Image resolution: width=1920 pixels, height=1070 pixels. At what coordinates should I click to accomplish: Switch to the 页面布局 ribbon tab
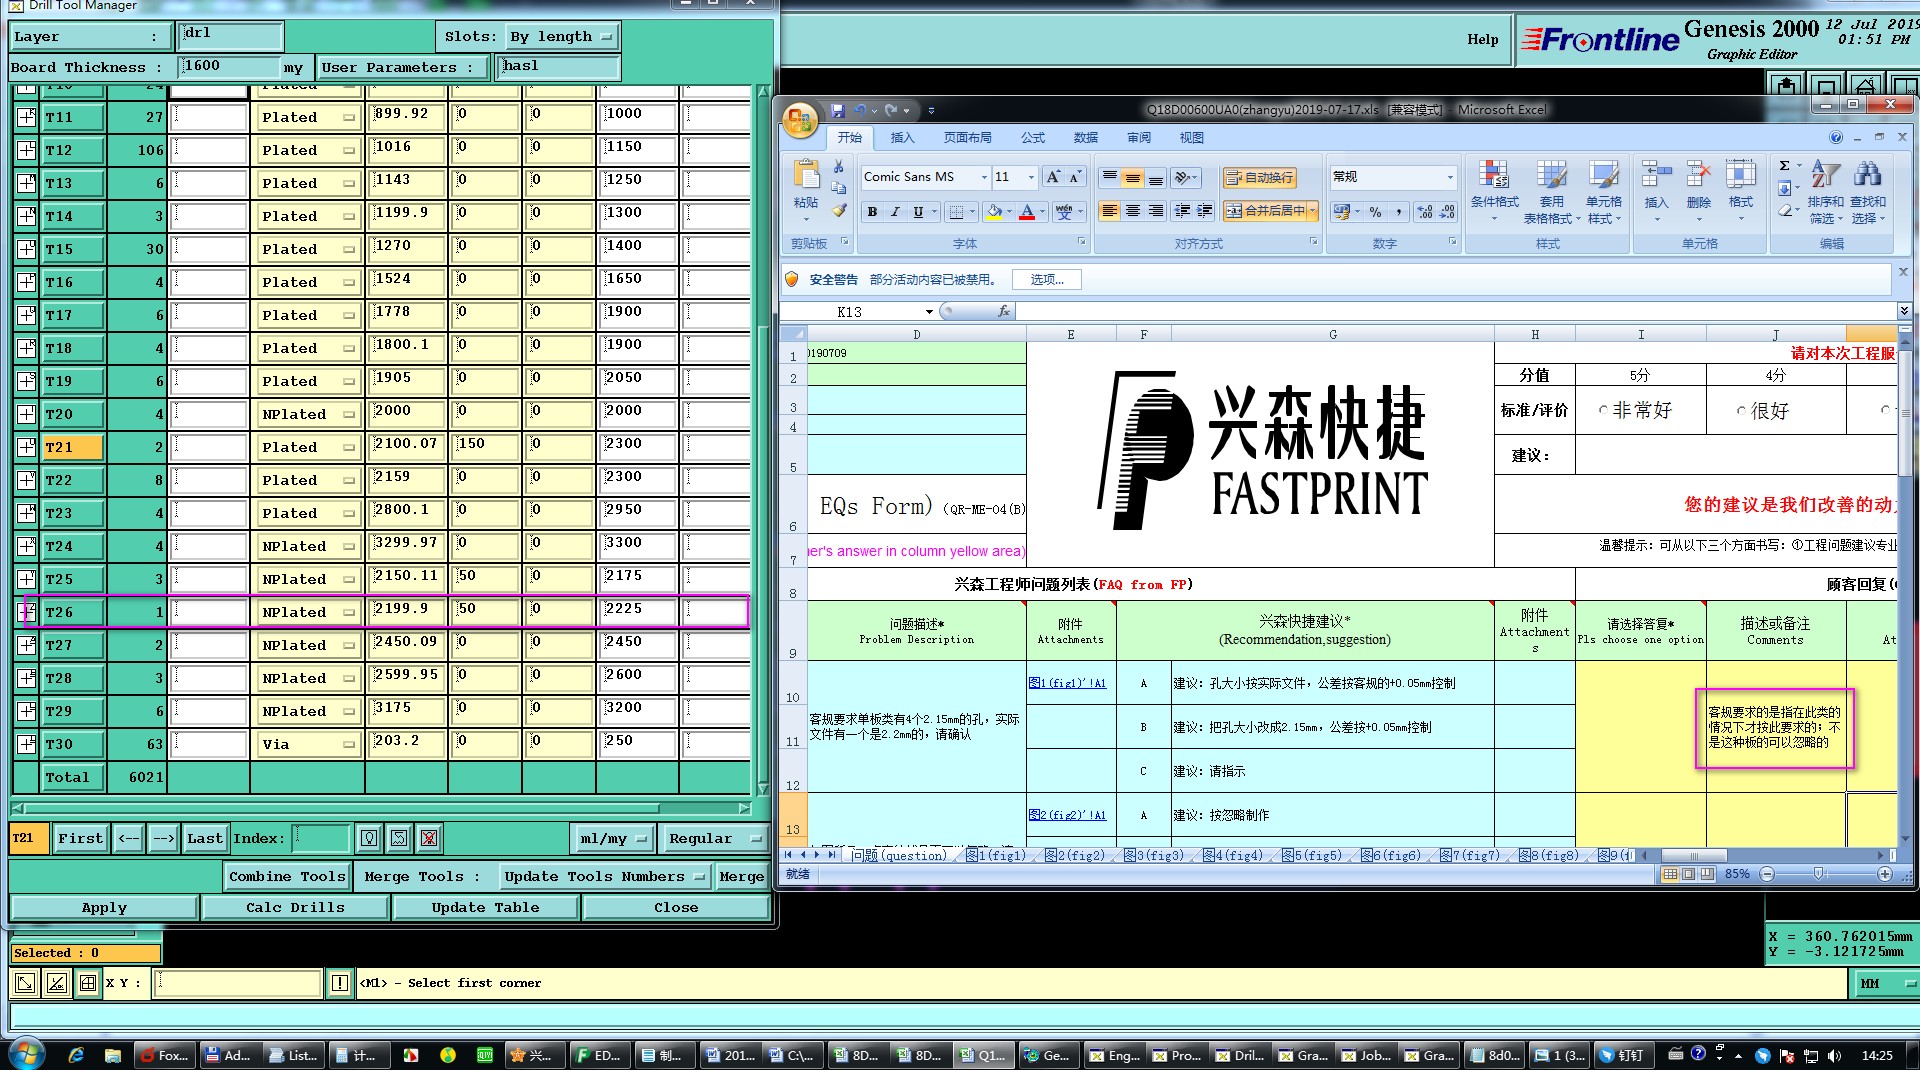[968, 138]
